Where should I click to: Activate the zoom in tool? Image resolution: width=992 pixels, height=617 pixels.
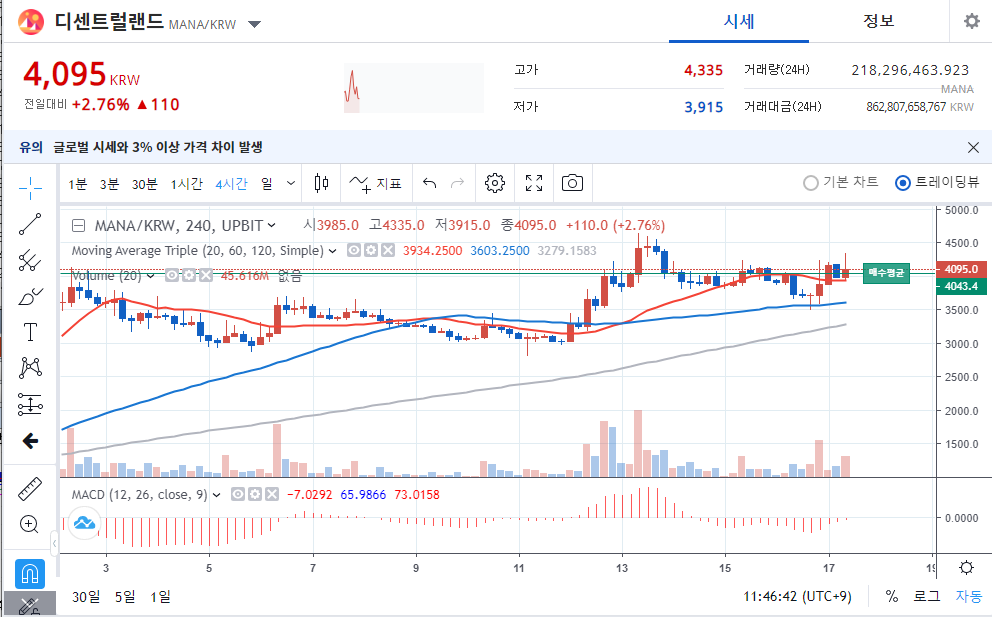(x=30, y=524)
